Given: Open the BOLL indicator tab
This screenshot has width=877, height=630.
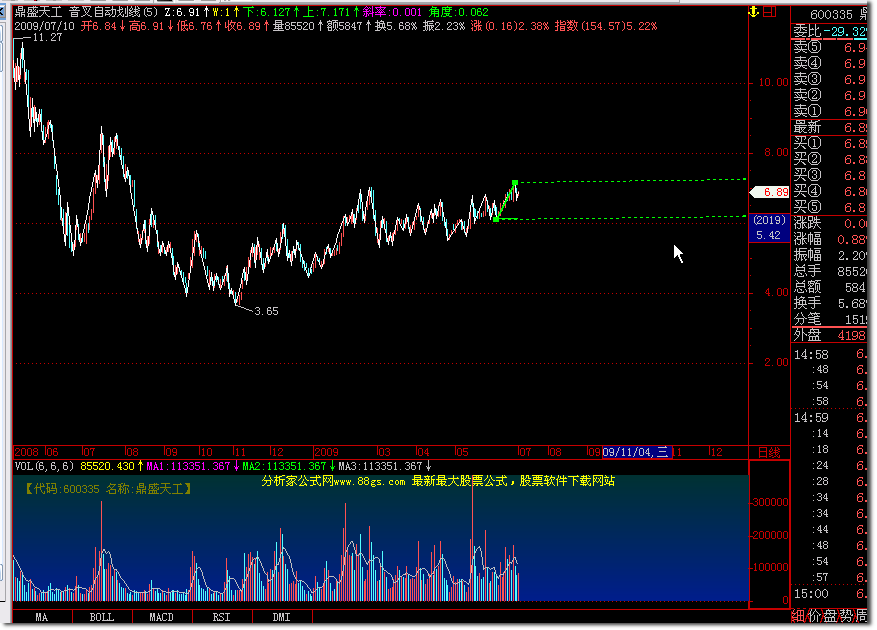Looking at the screenshot, I should (102, 617).
